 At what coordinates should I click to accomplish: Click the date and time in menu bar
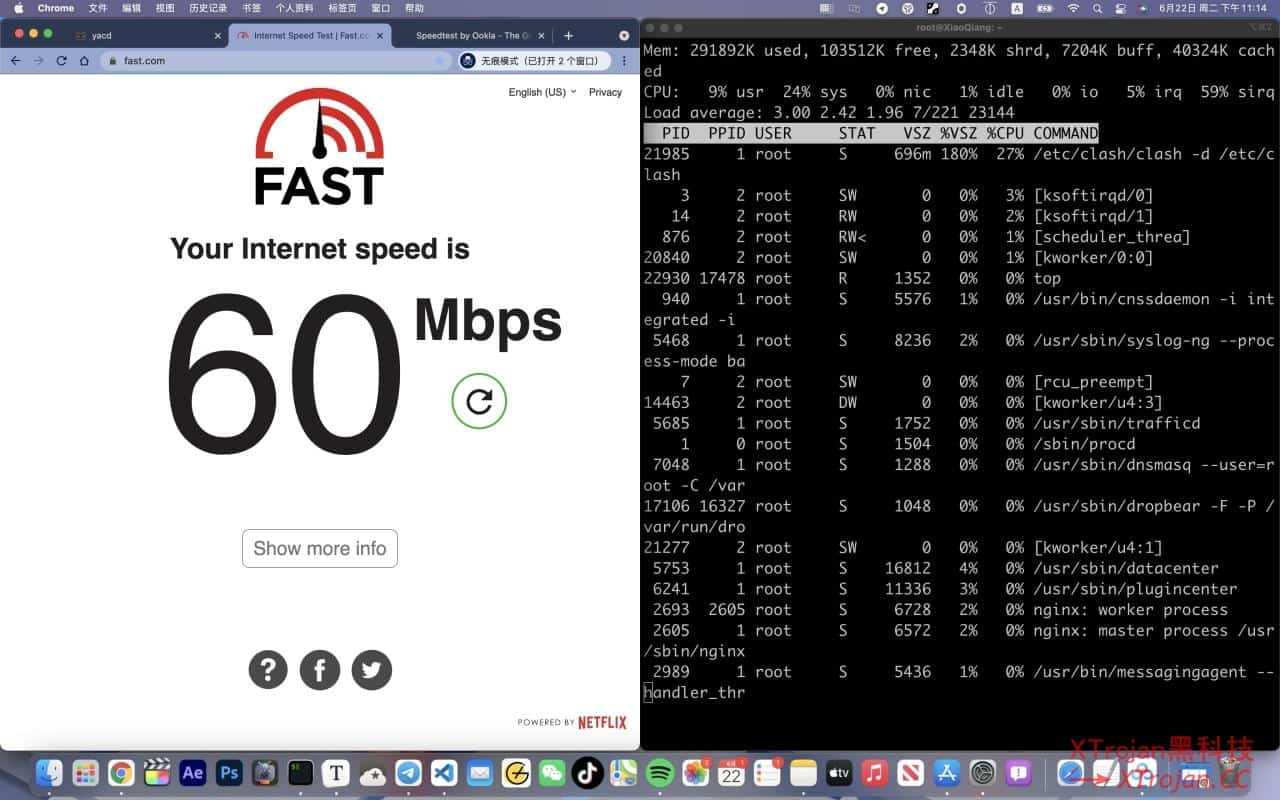(x=1214, y=8)
